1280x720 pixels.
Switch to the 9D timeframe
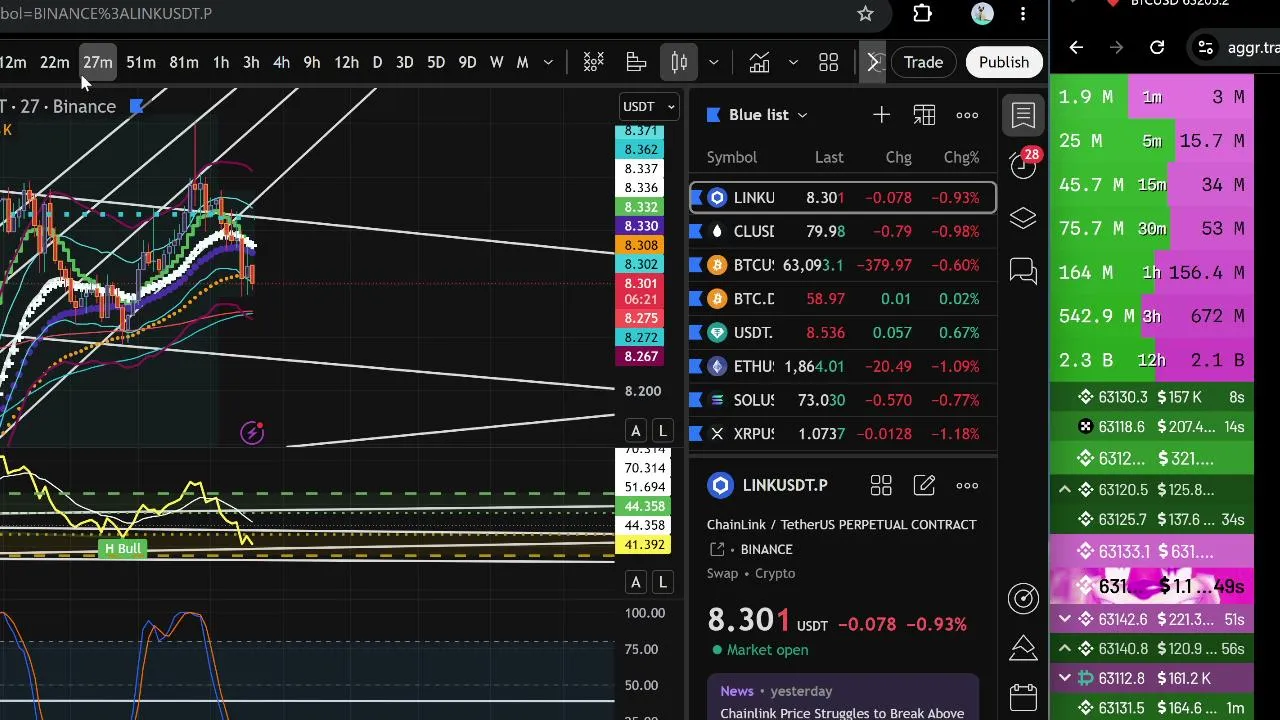click(x=467, y=63)
